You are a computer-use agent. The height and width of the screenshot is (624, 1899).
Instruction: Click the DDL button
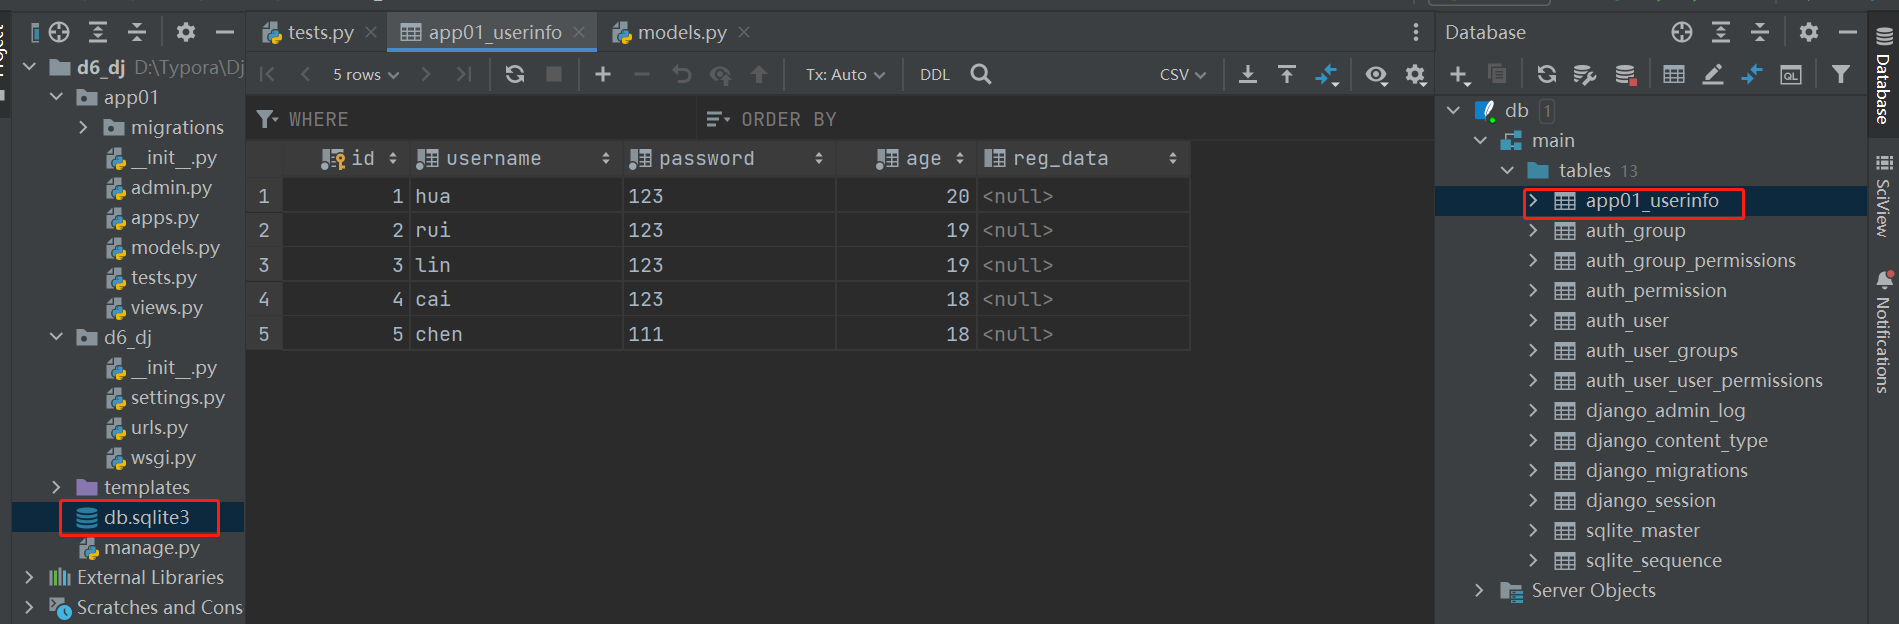[x=934, y=74]
